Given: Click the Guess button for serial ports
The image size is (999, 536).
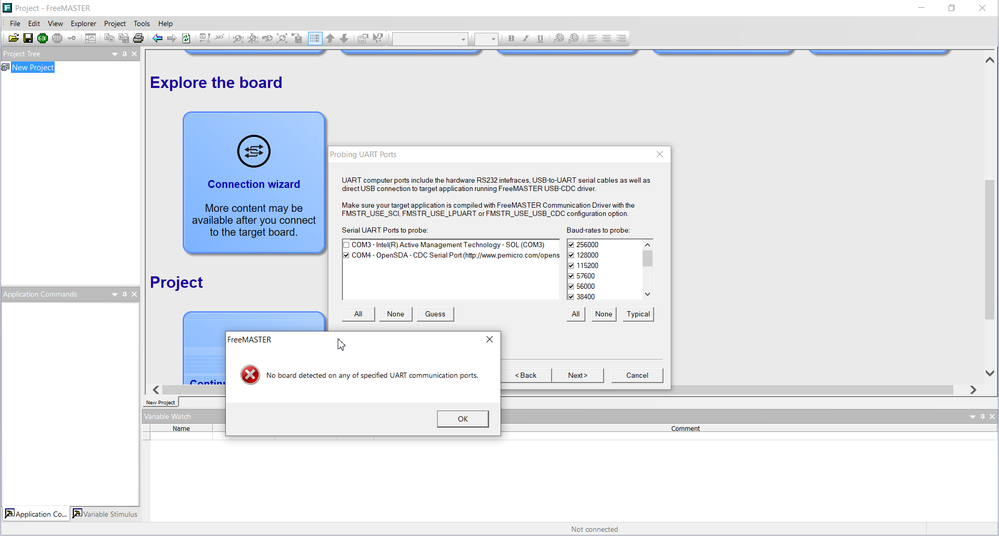Looking at the screenshot, I should [x=435, y=314].
